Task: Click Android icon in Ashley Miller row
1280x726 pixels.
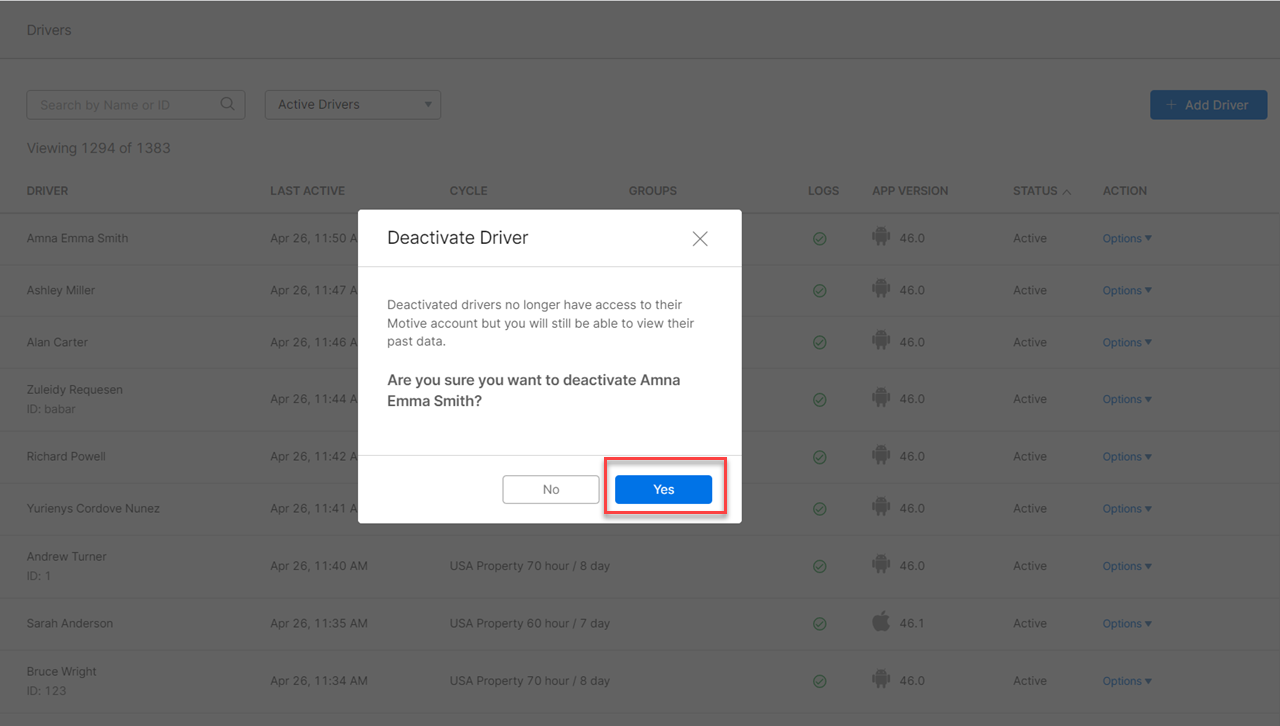Action: (x=881, y=289)
